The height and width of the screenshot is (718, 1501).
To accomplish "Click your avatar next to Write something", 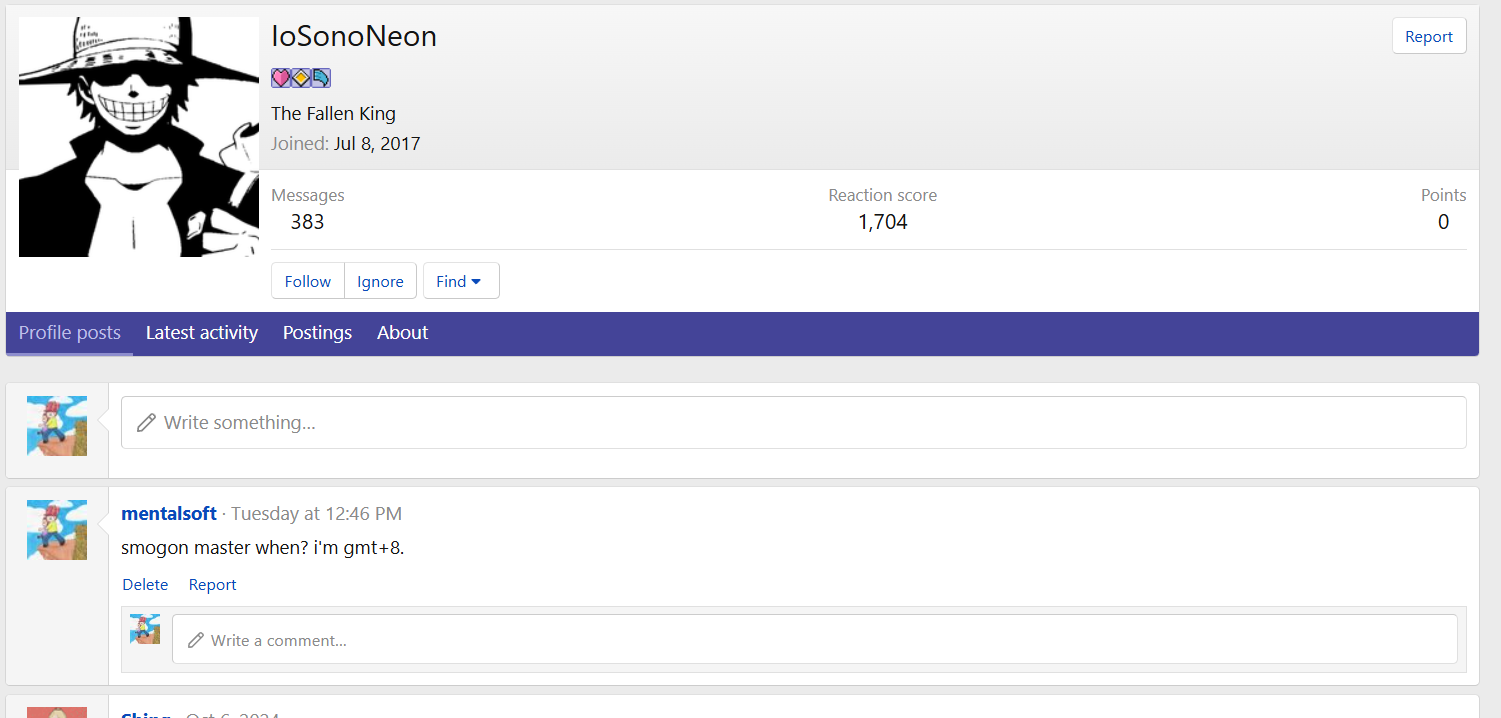I will click(57, 425).
